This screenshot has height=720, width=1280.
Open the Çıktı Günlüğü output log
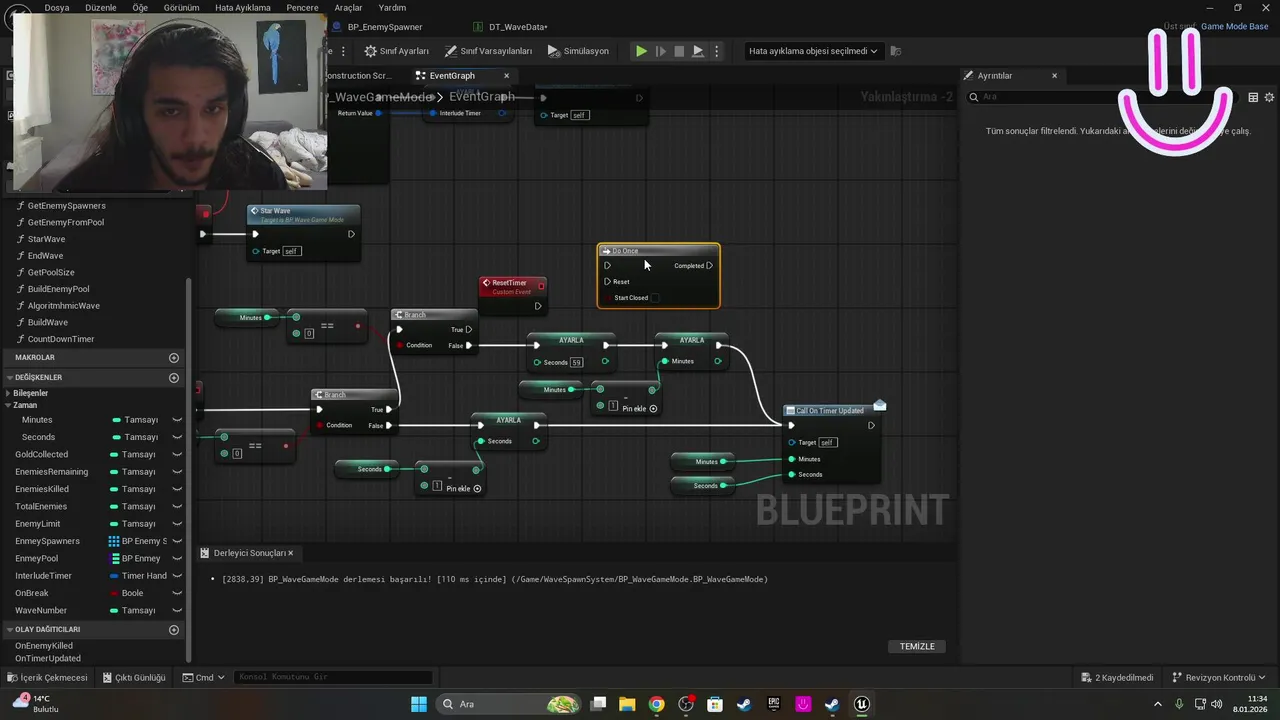(x=133, y=677)
